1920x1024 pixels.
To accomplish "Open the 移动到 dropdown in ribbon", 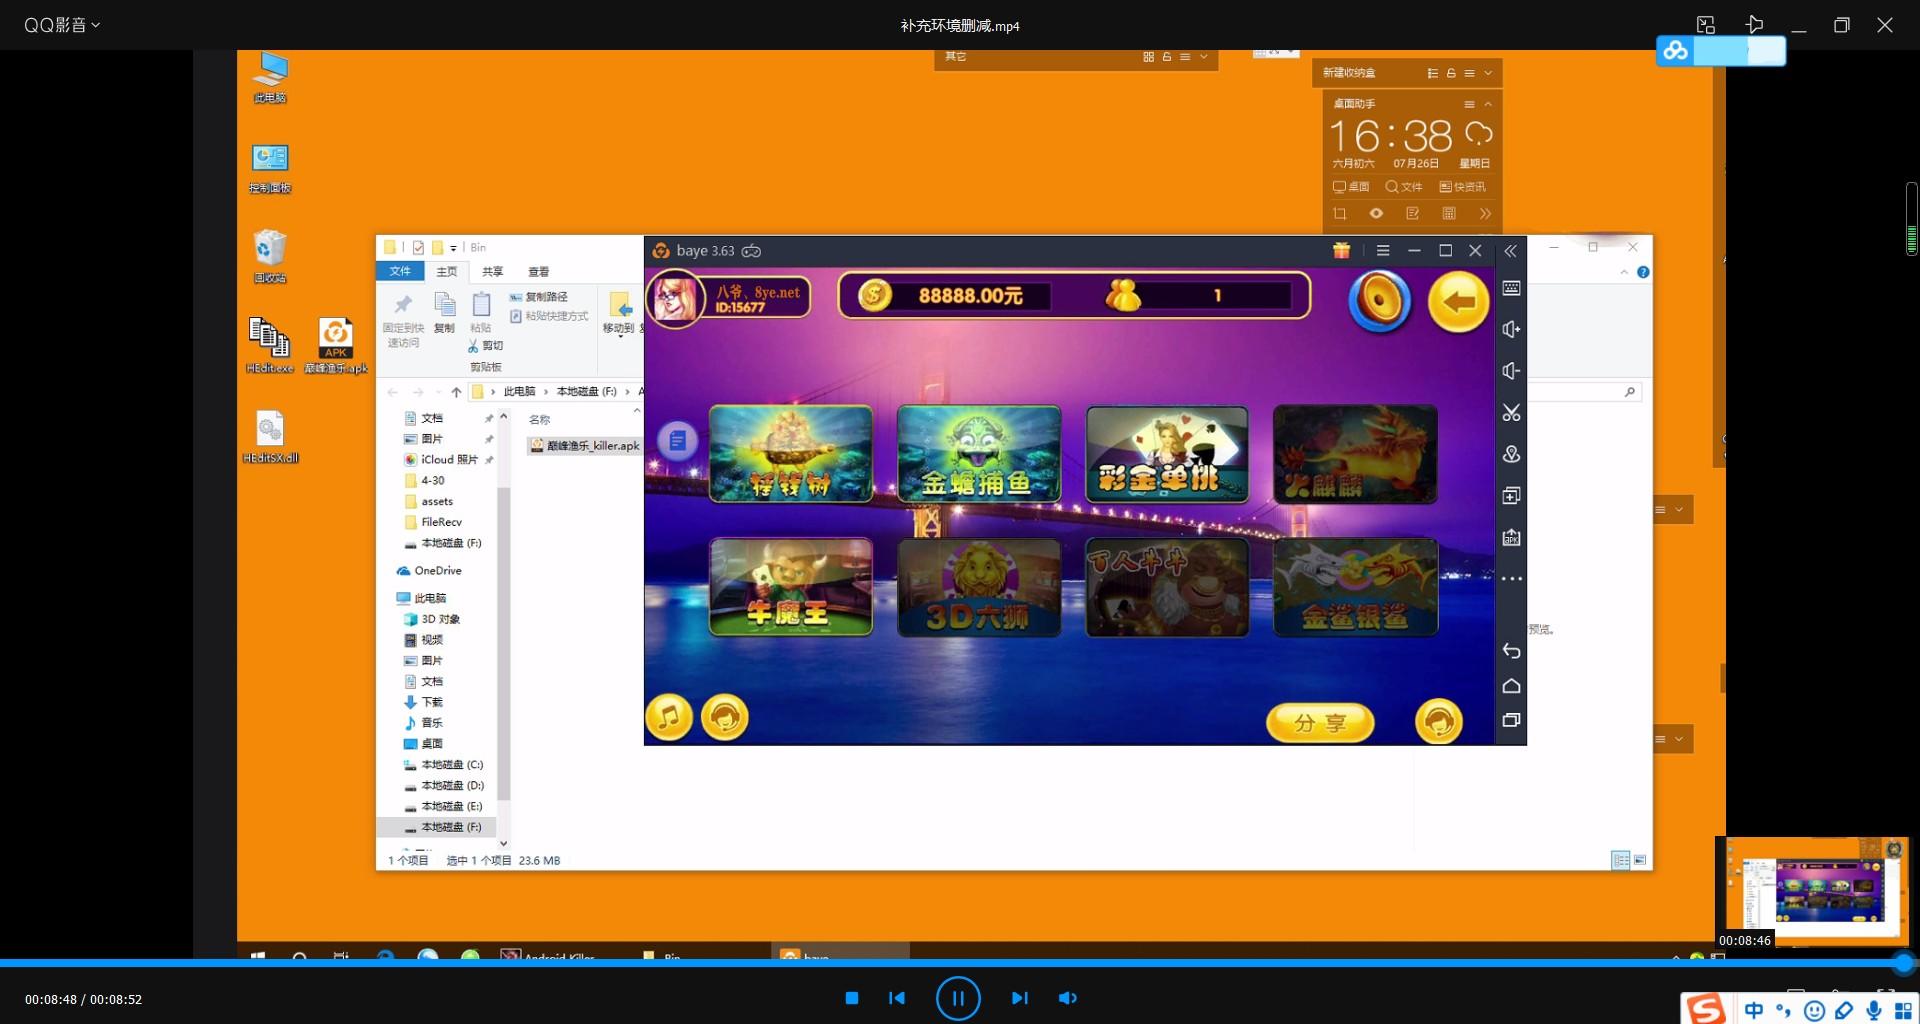I will (x=619, y=314).
